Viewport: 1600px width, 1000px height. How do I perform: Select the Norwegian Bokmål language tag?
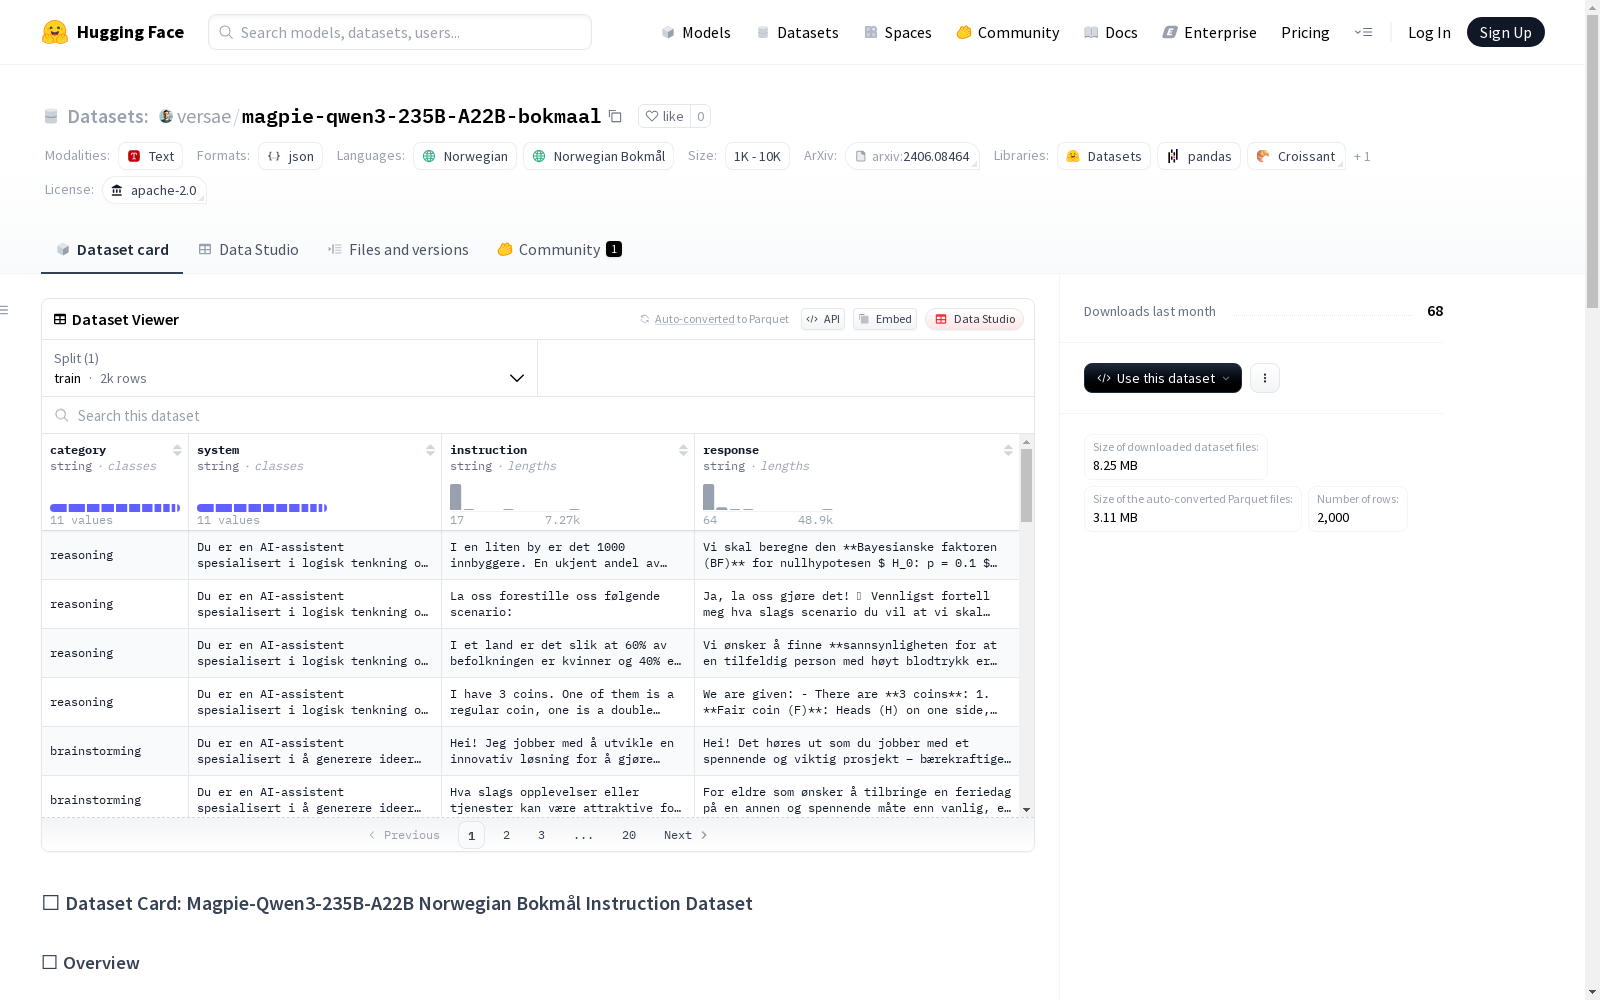click(x=598, y=156)
